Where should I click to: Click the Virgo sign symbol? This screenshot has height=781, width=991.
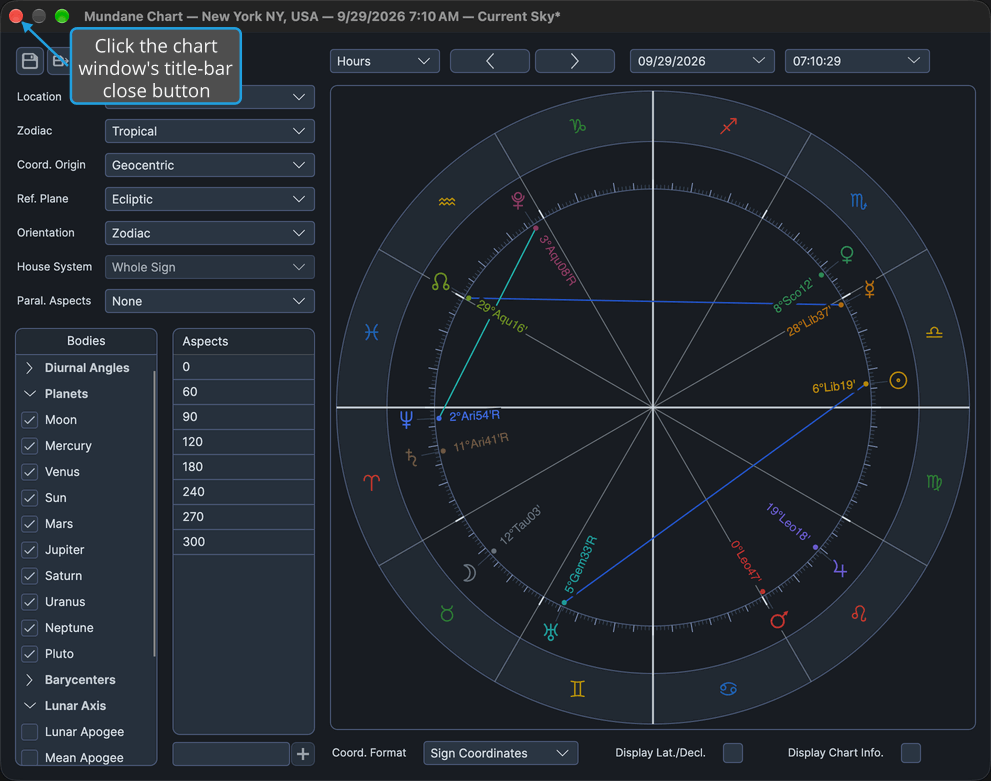coord(934,483)
